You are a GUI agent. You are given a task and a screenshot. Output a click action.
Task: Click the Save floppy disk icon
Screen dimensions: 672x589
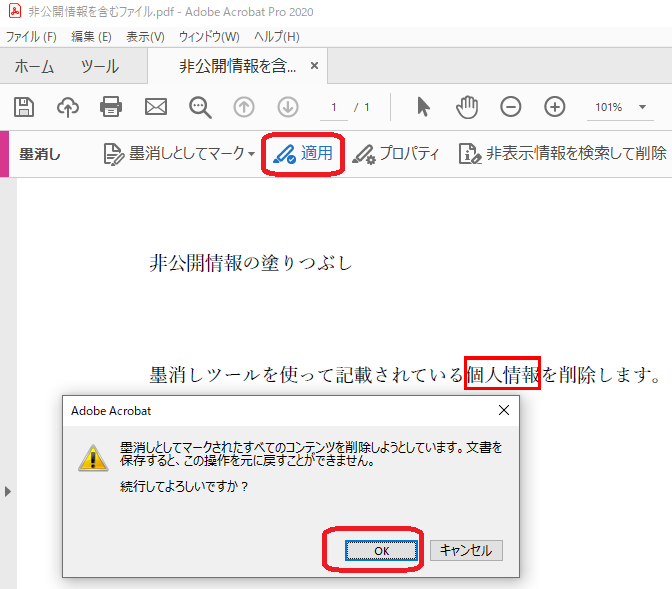pyautogui.click(x=23, y=107)
